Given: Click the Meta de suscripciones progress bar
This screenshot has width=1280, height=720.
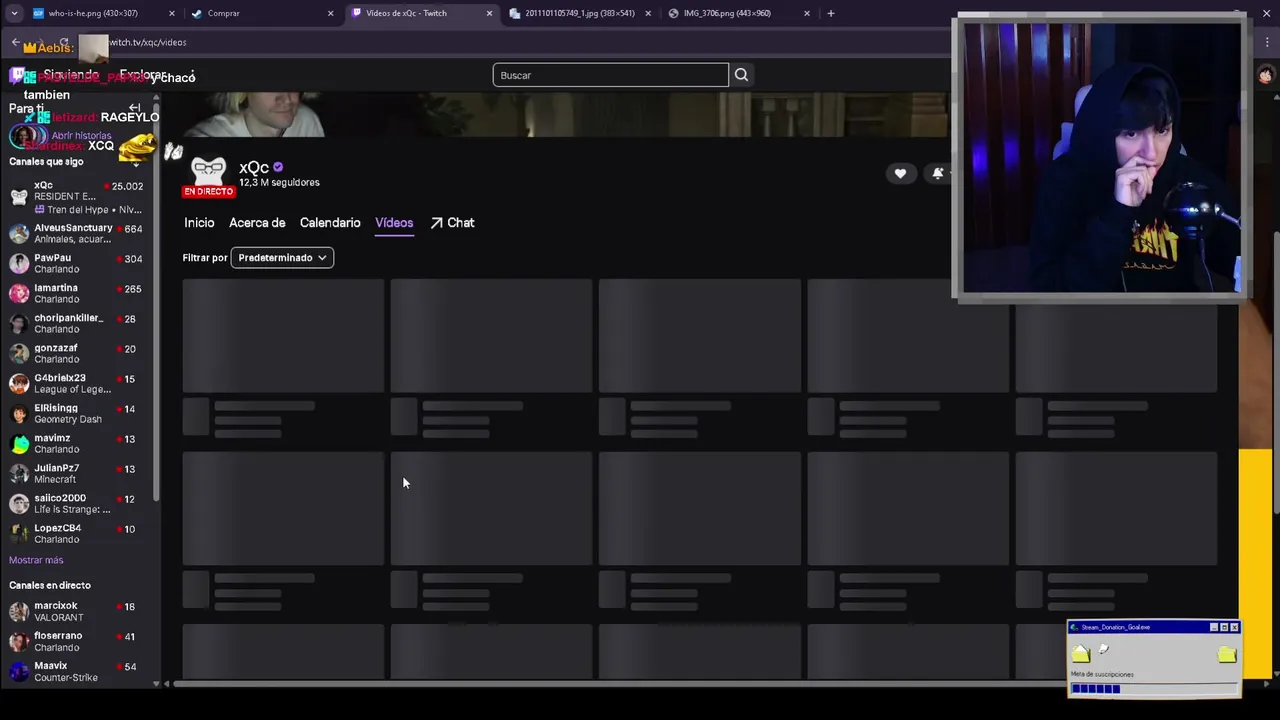Looking at the screenshot, I should (x=1153, y=688).
